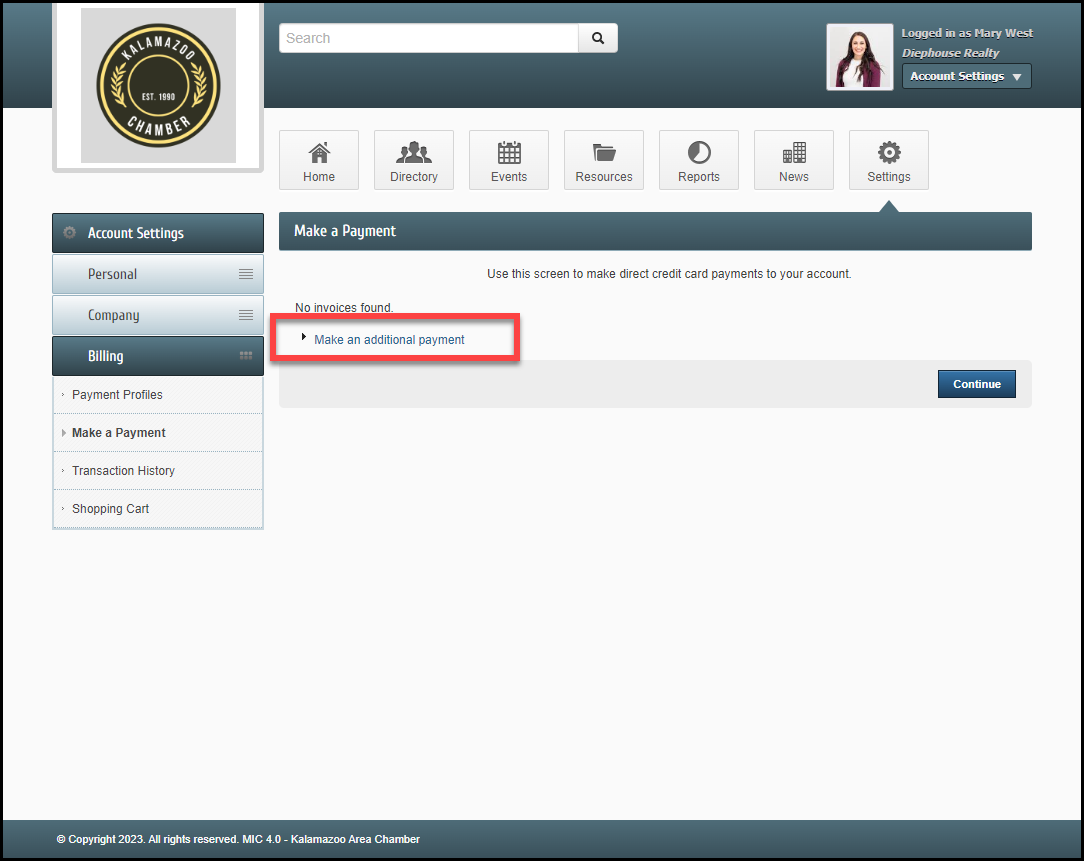
Task: Click the copyright footer text
Action: coord(238,839)
